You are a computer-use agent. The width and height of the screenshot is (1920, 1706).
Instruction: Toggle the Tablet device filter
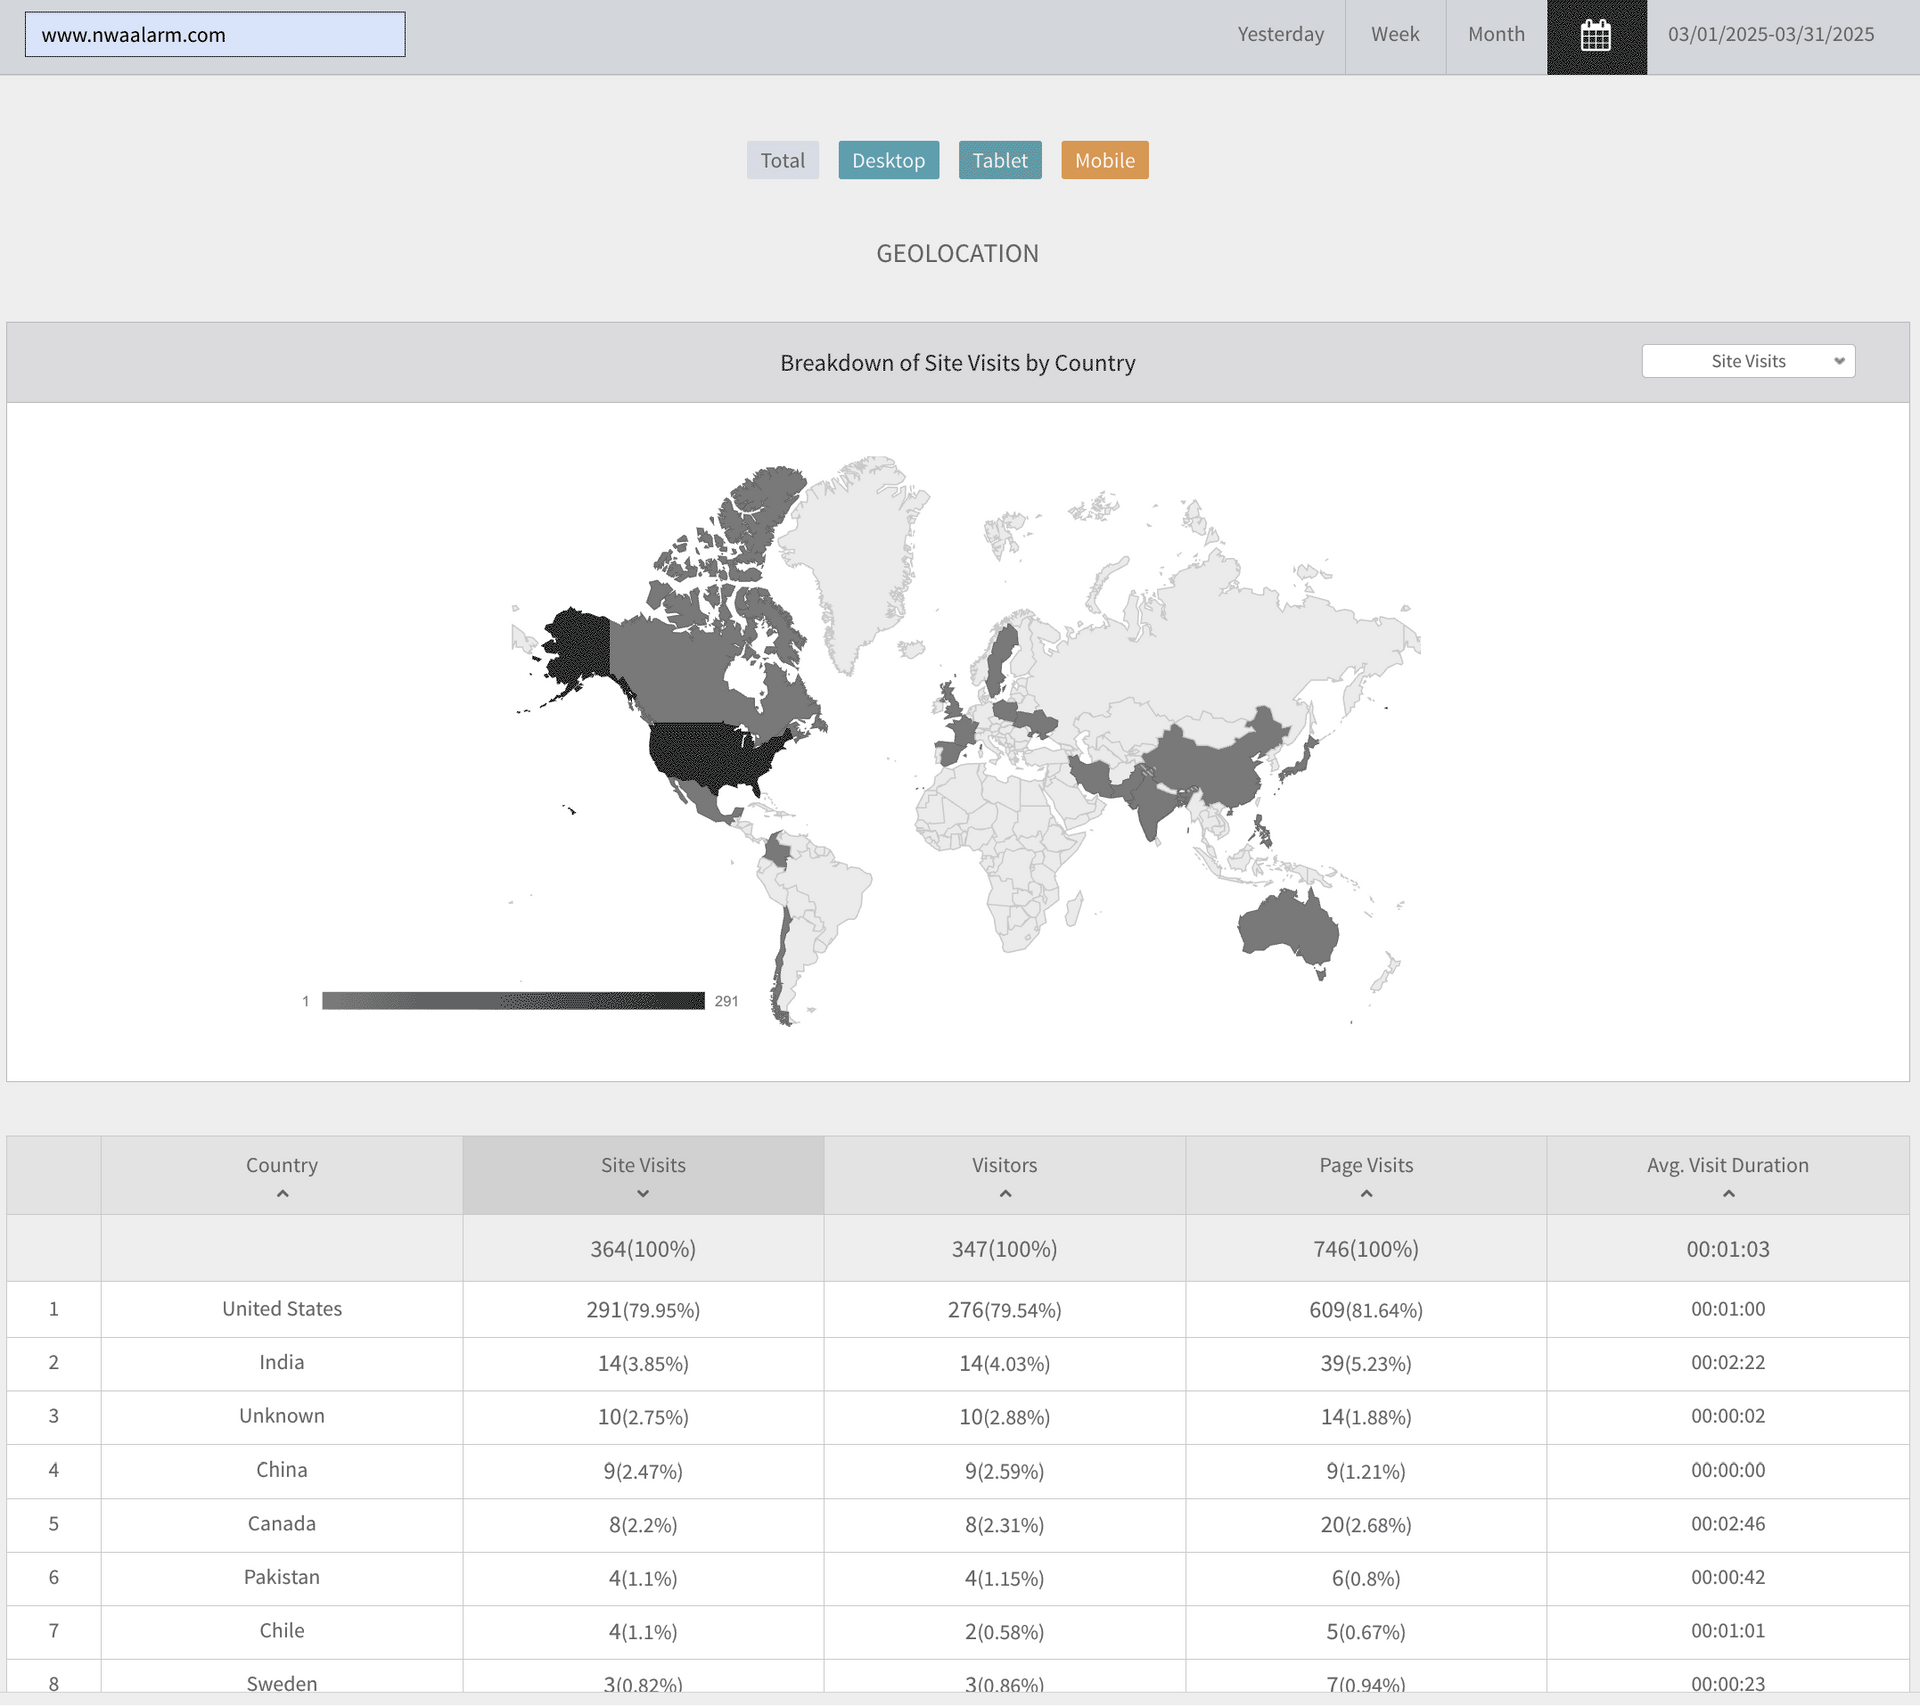pyautogui.click(x=1000, y=160)
